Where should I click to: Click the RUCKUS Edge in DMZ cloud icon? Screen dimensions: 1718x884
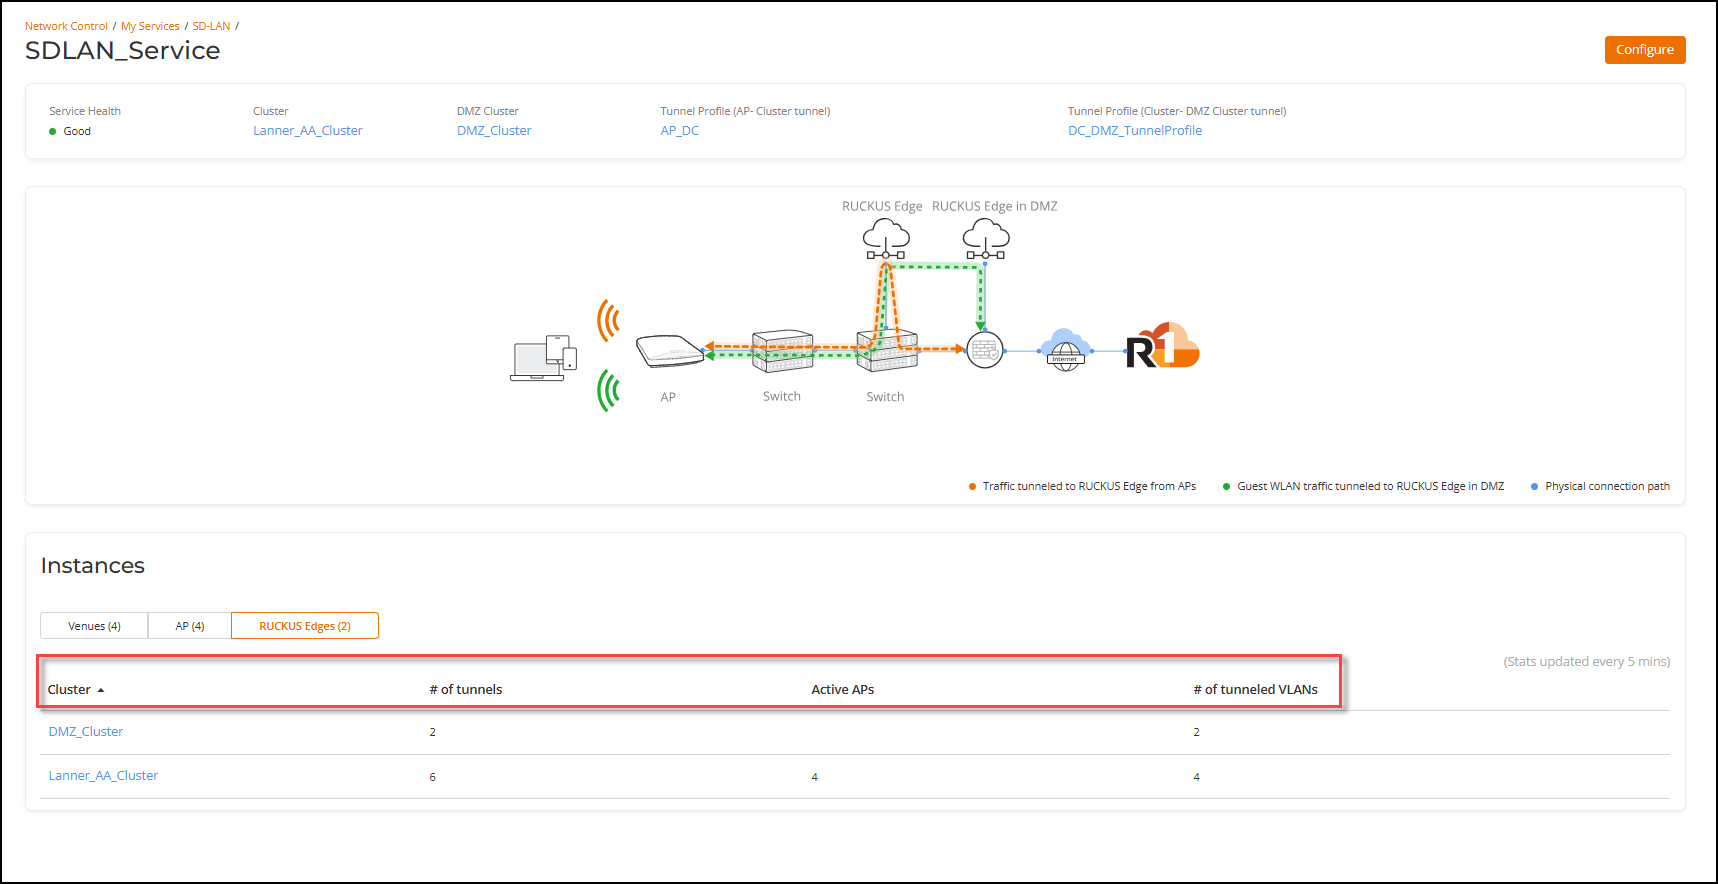point(985,239)
